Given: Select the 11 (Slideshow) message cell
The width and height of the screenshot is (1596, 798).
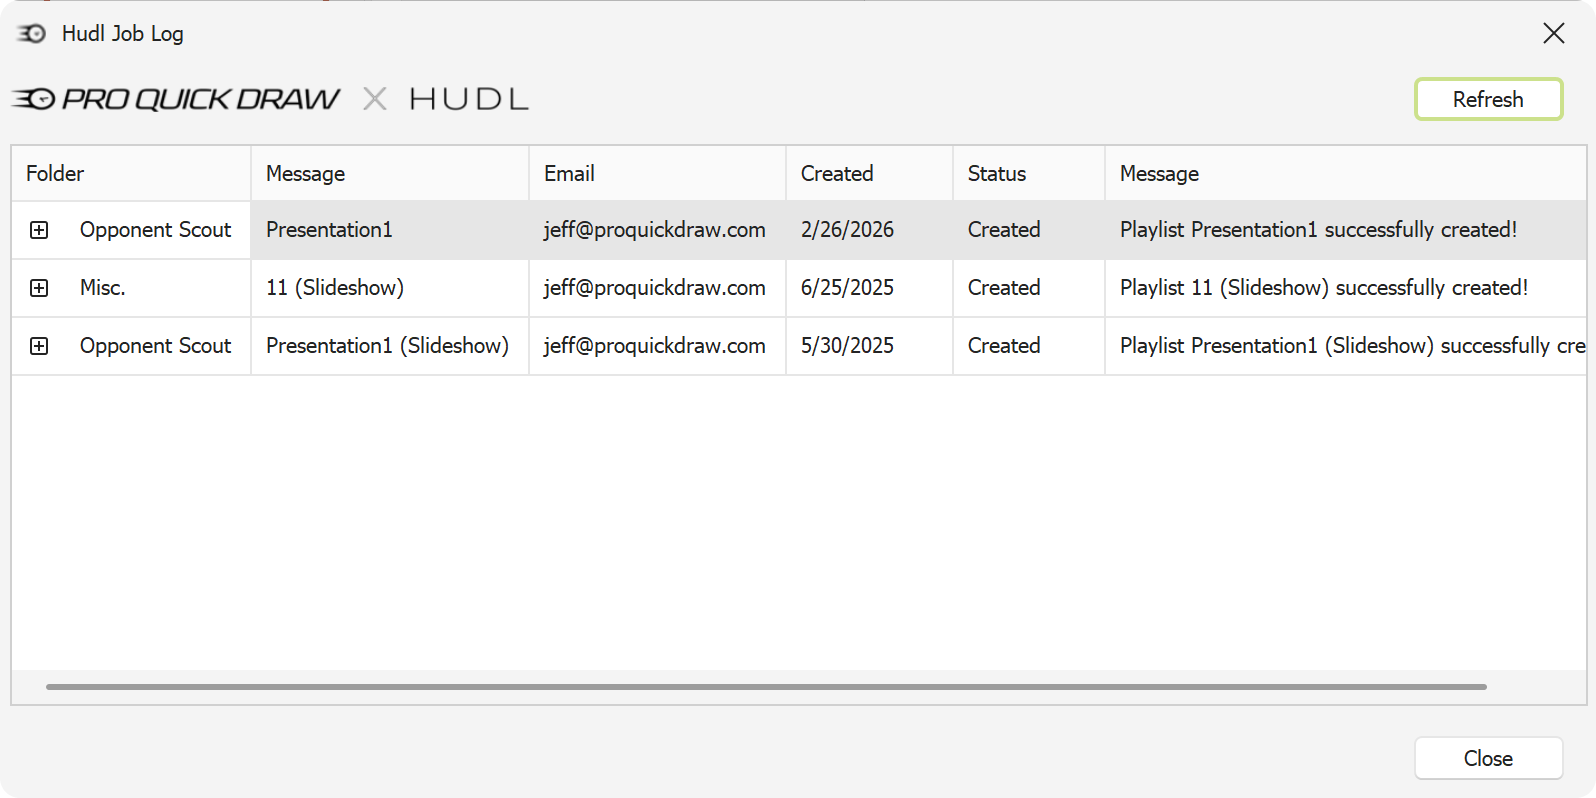Looking at the screenshot, I should (x=335, y=288).
